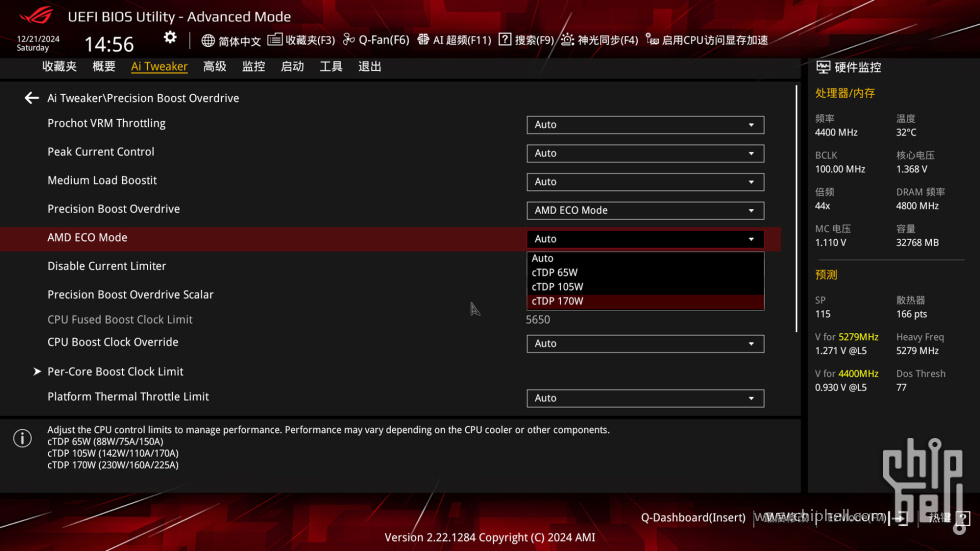Click the globe language icon
The width and height of the screenshot is (980, 551).
click(x=208, y=41)
